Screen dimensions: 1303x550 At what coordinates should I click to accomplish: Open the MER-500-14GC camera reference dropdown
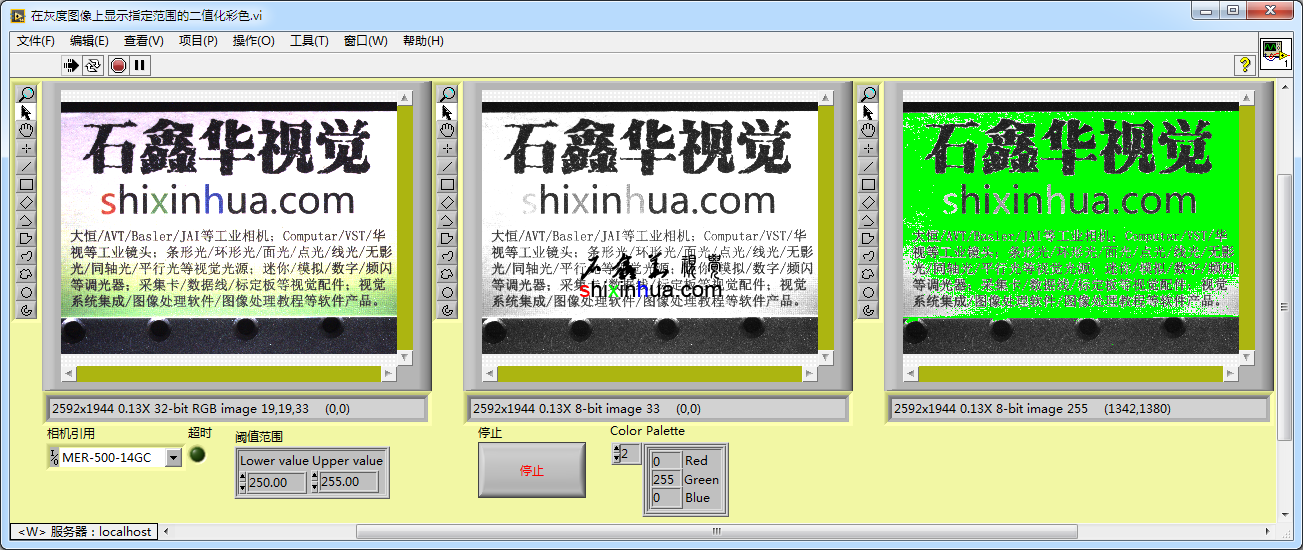173,457
